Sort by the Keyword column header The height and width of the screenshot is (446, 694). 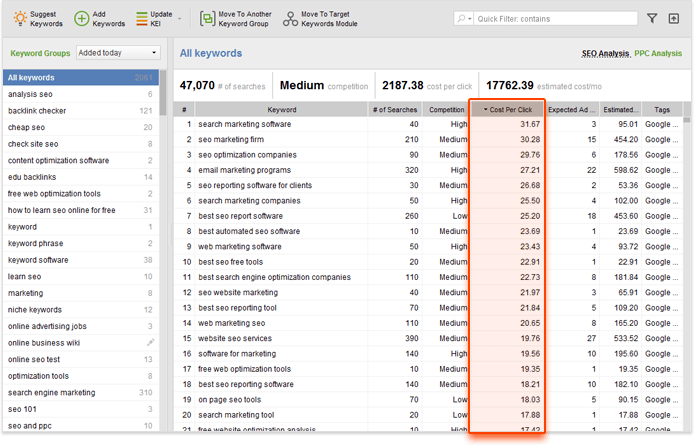[x=281, y=110]
